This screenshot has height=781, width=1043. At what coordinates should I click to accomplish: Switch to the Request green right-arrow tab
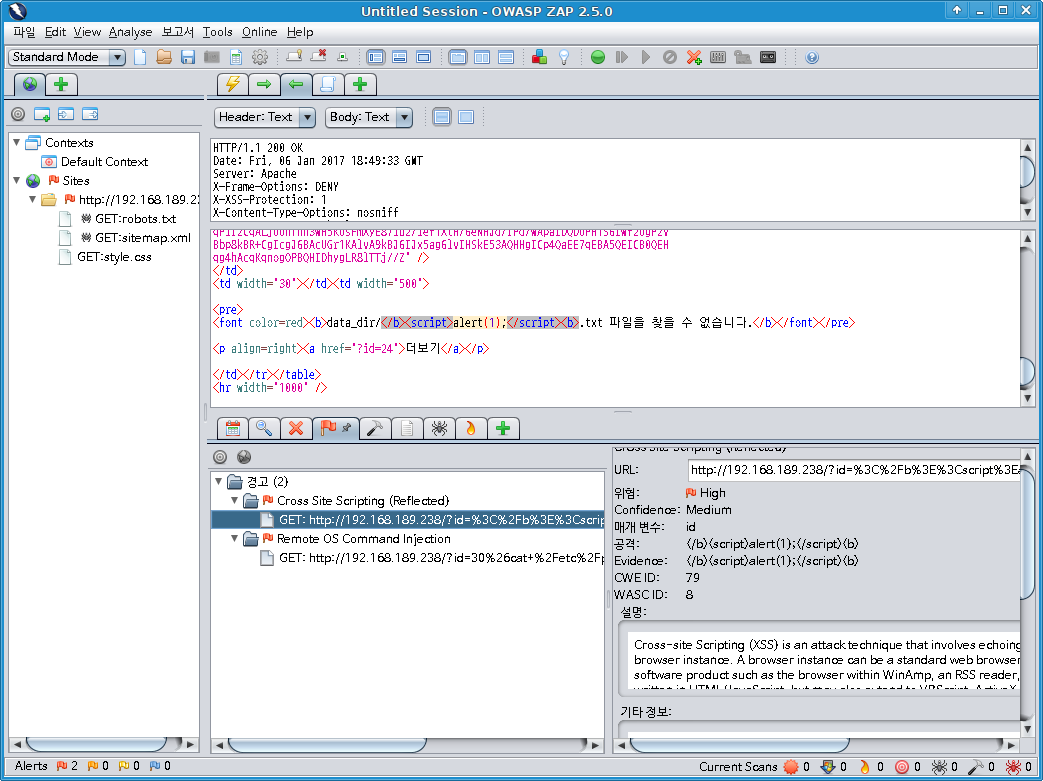tap(264, 84)
